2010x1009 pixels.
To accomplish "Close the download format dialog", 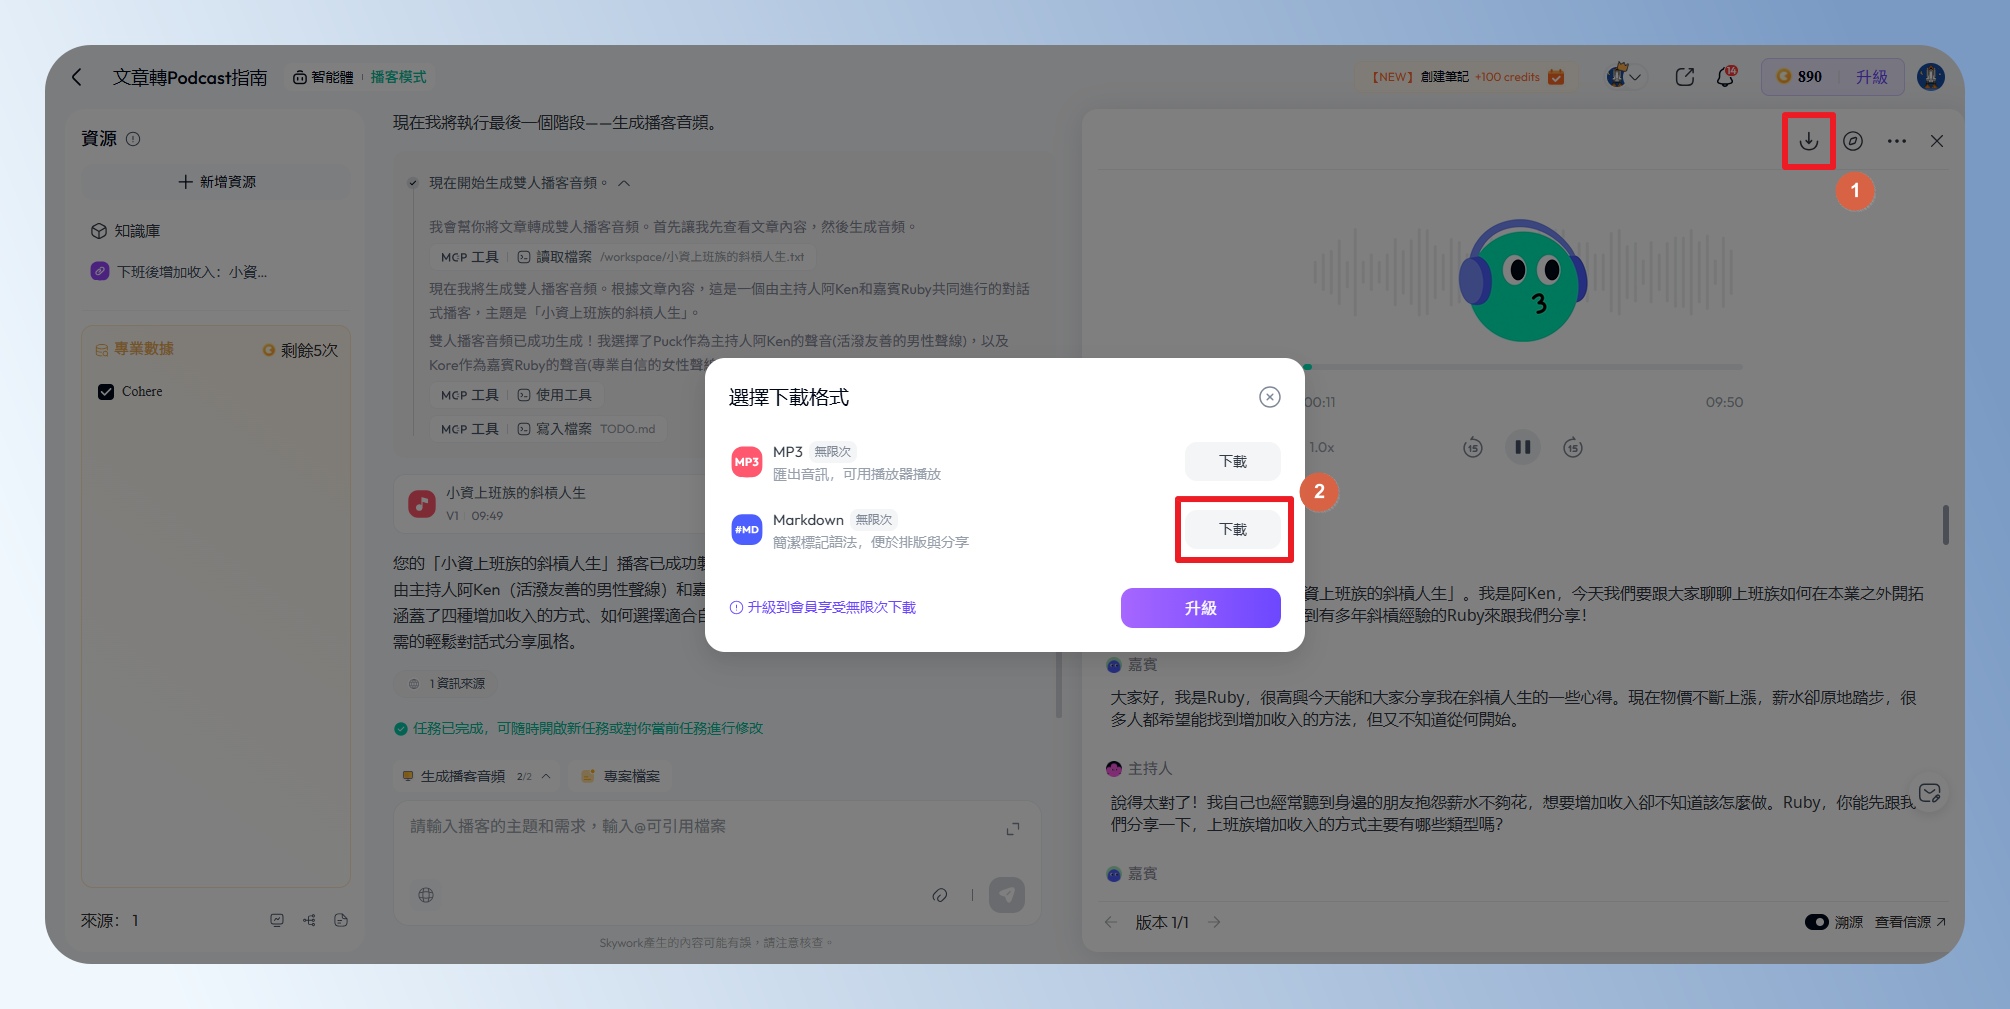I will [1269, 397].
